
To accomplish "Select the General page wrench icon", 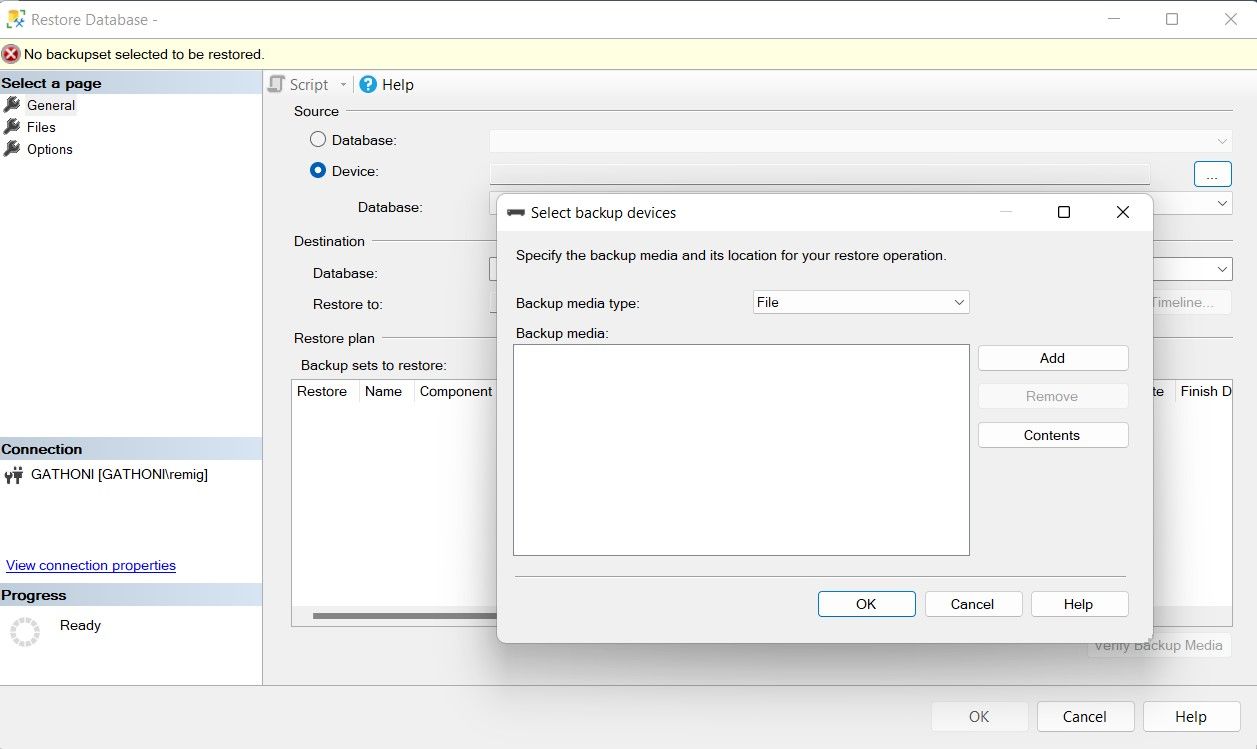I will click(12, 105).
